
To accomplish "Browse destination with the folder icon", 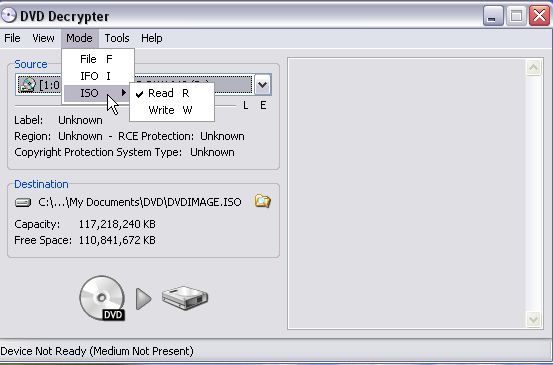I will point(262,201).
